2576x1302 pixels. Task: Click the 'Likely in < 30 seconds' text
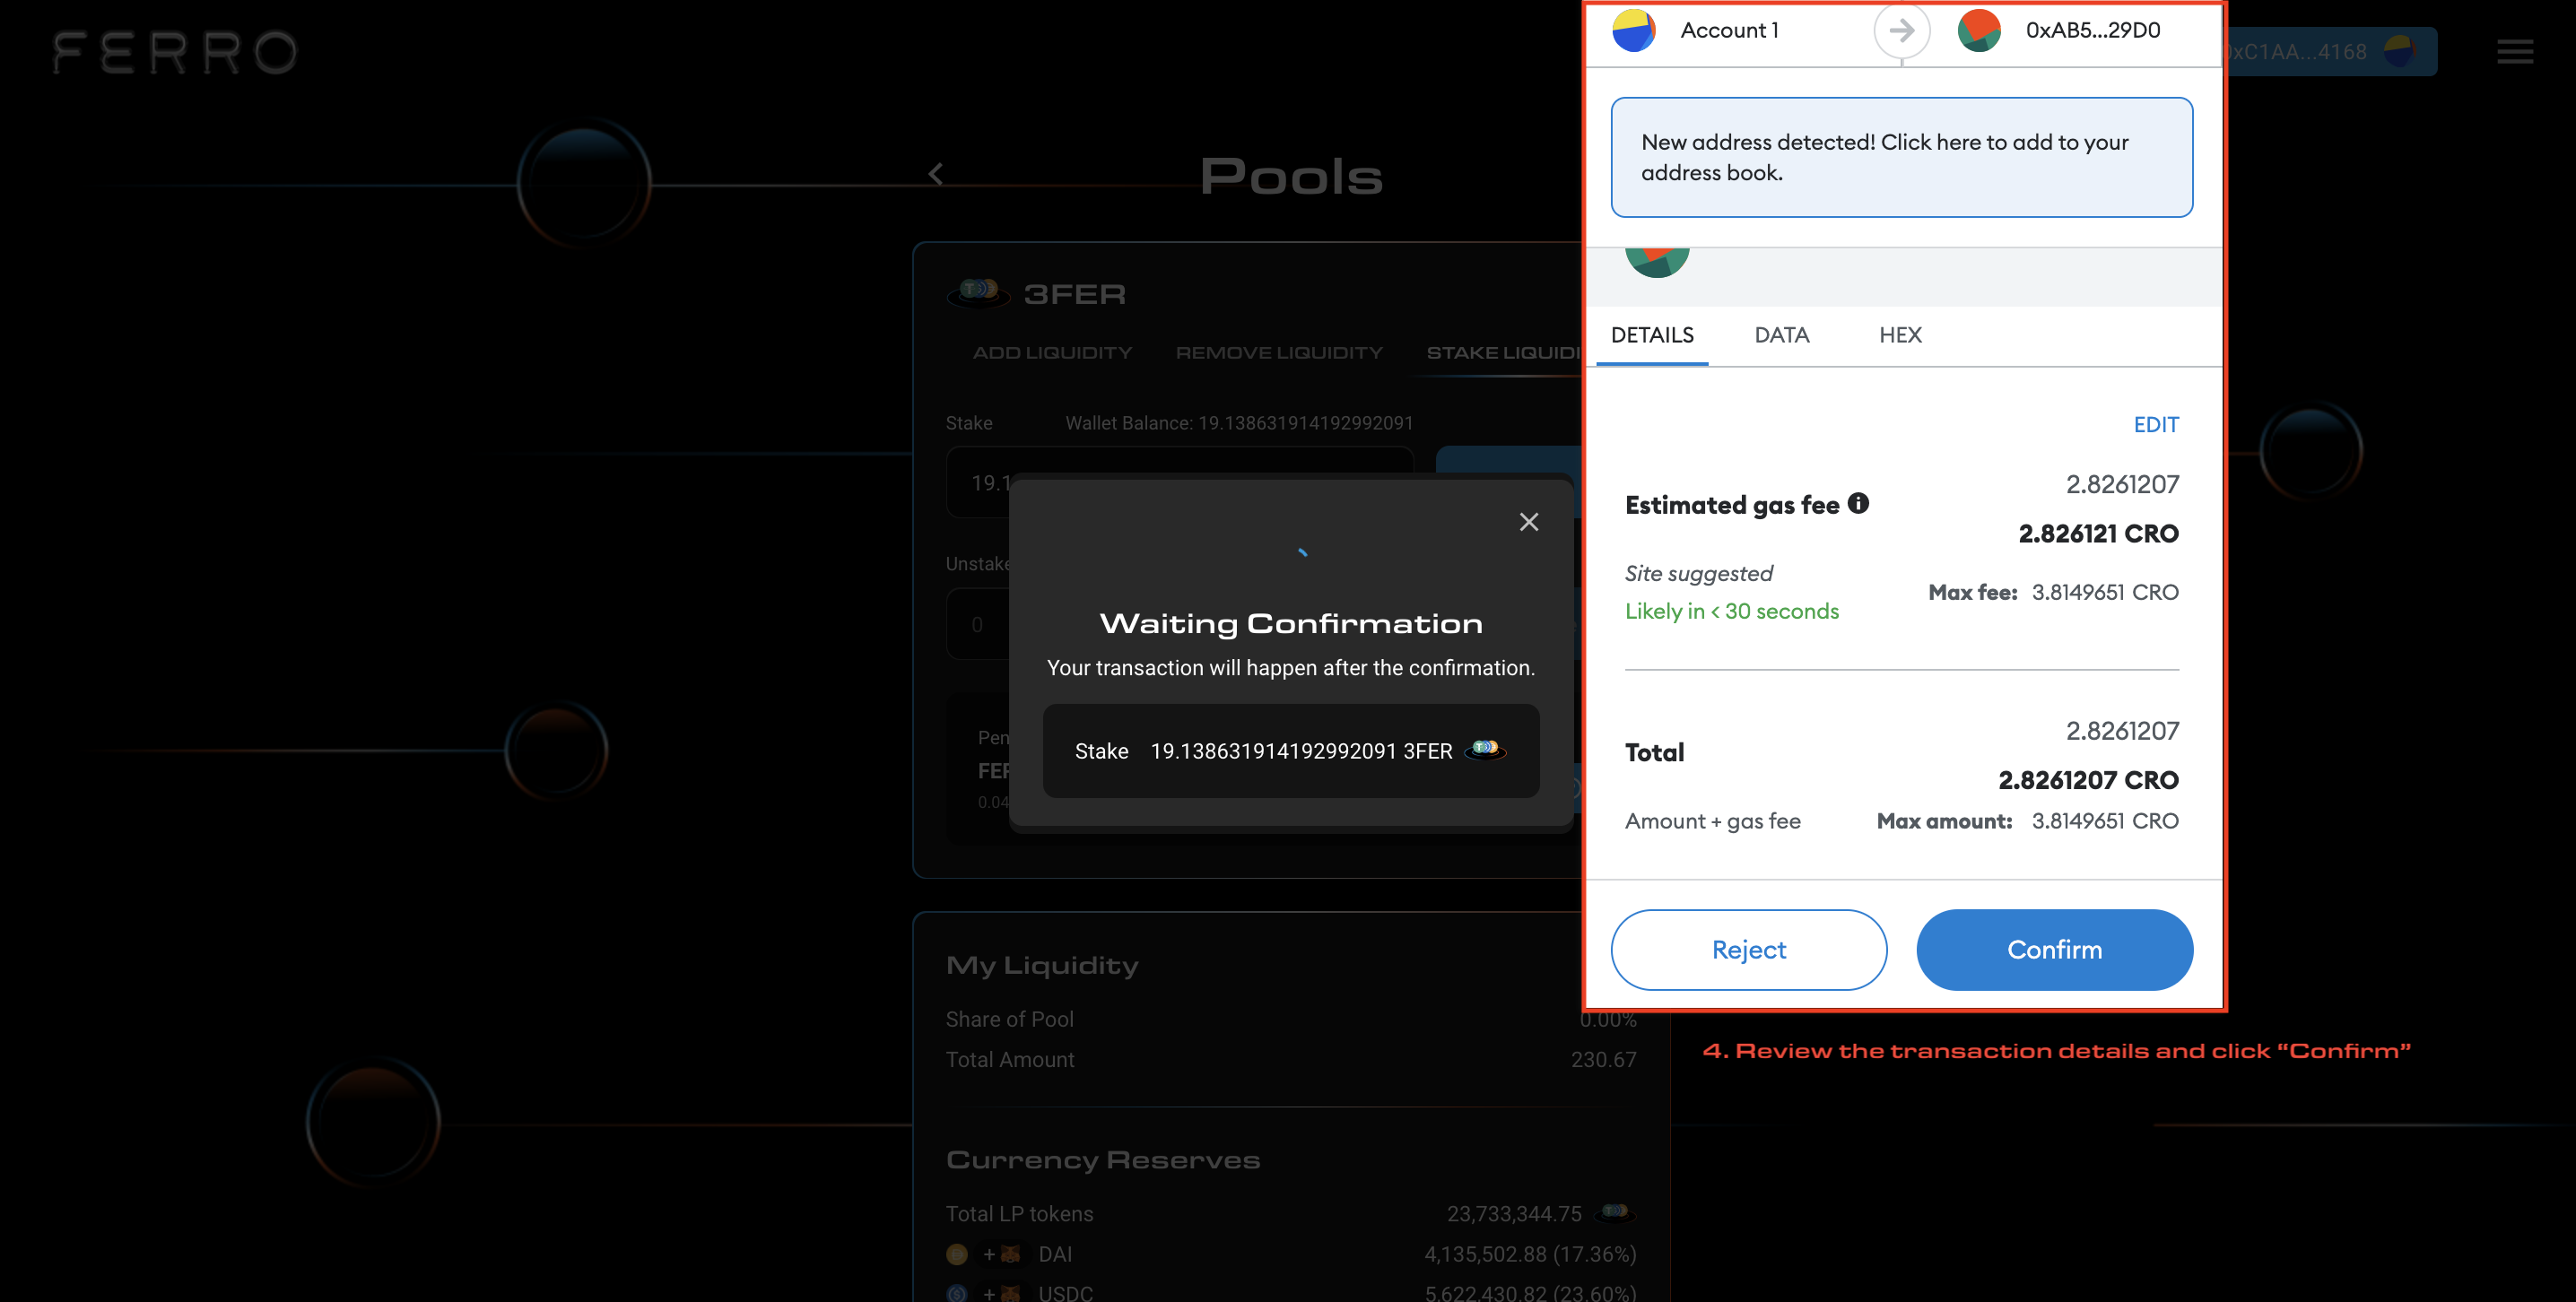1731,611
